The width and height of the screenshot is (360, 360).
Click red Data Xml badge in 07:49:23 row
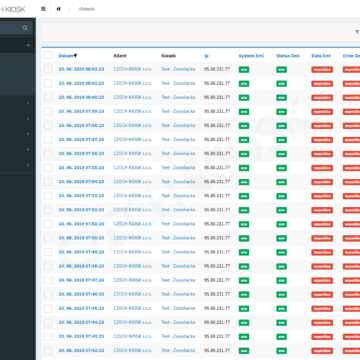point(322,252)
